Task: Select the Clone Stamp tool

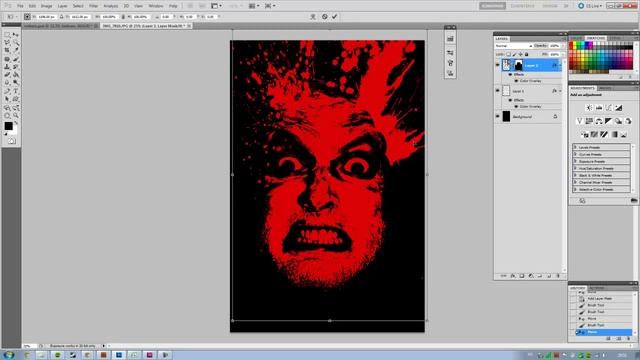Action: coord(7,67)
